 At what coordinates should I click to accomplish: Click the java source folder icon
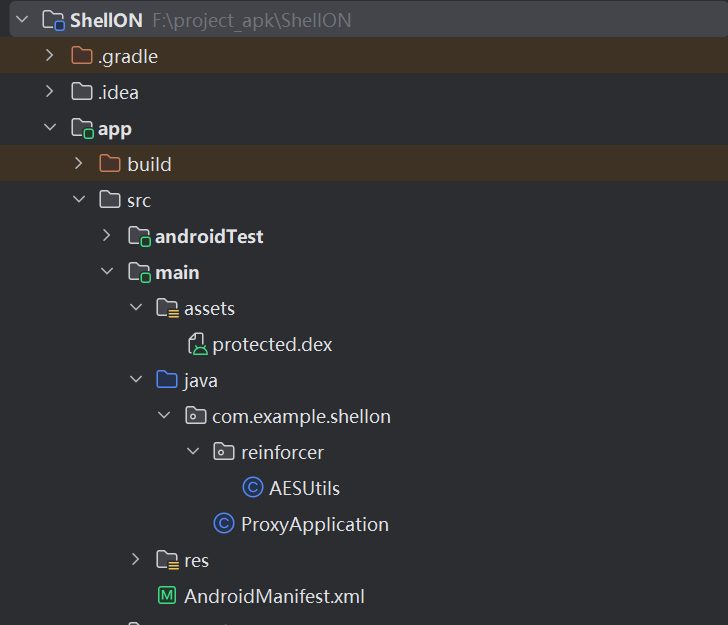pos(167,380)
